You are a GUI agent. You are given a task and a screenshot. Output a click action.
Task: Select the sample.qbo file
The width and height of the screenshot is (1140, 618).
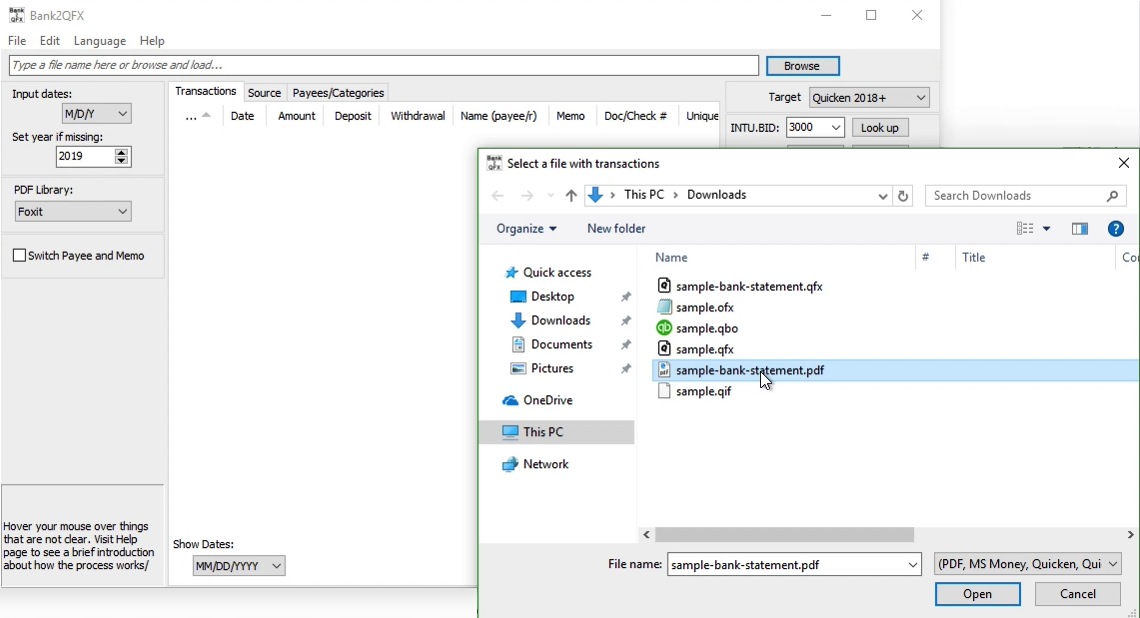(x=697, y=329)
